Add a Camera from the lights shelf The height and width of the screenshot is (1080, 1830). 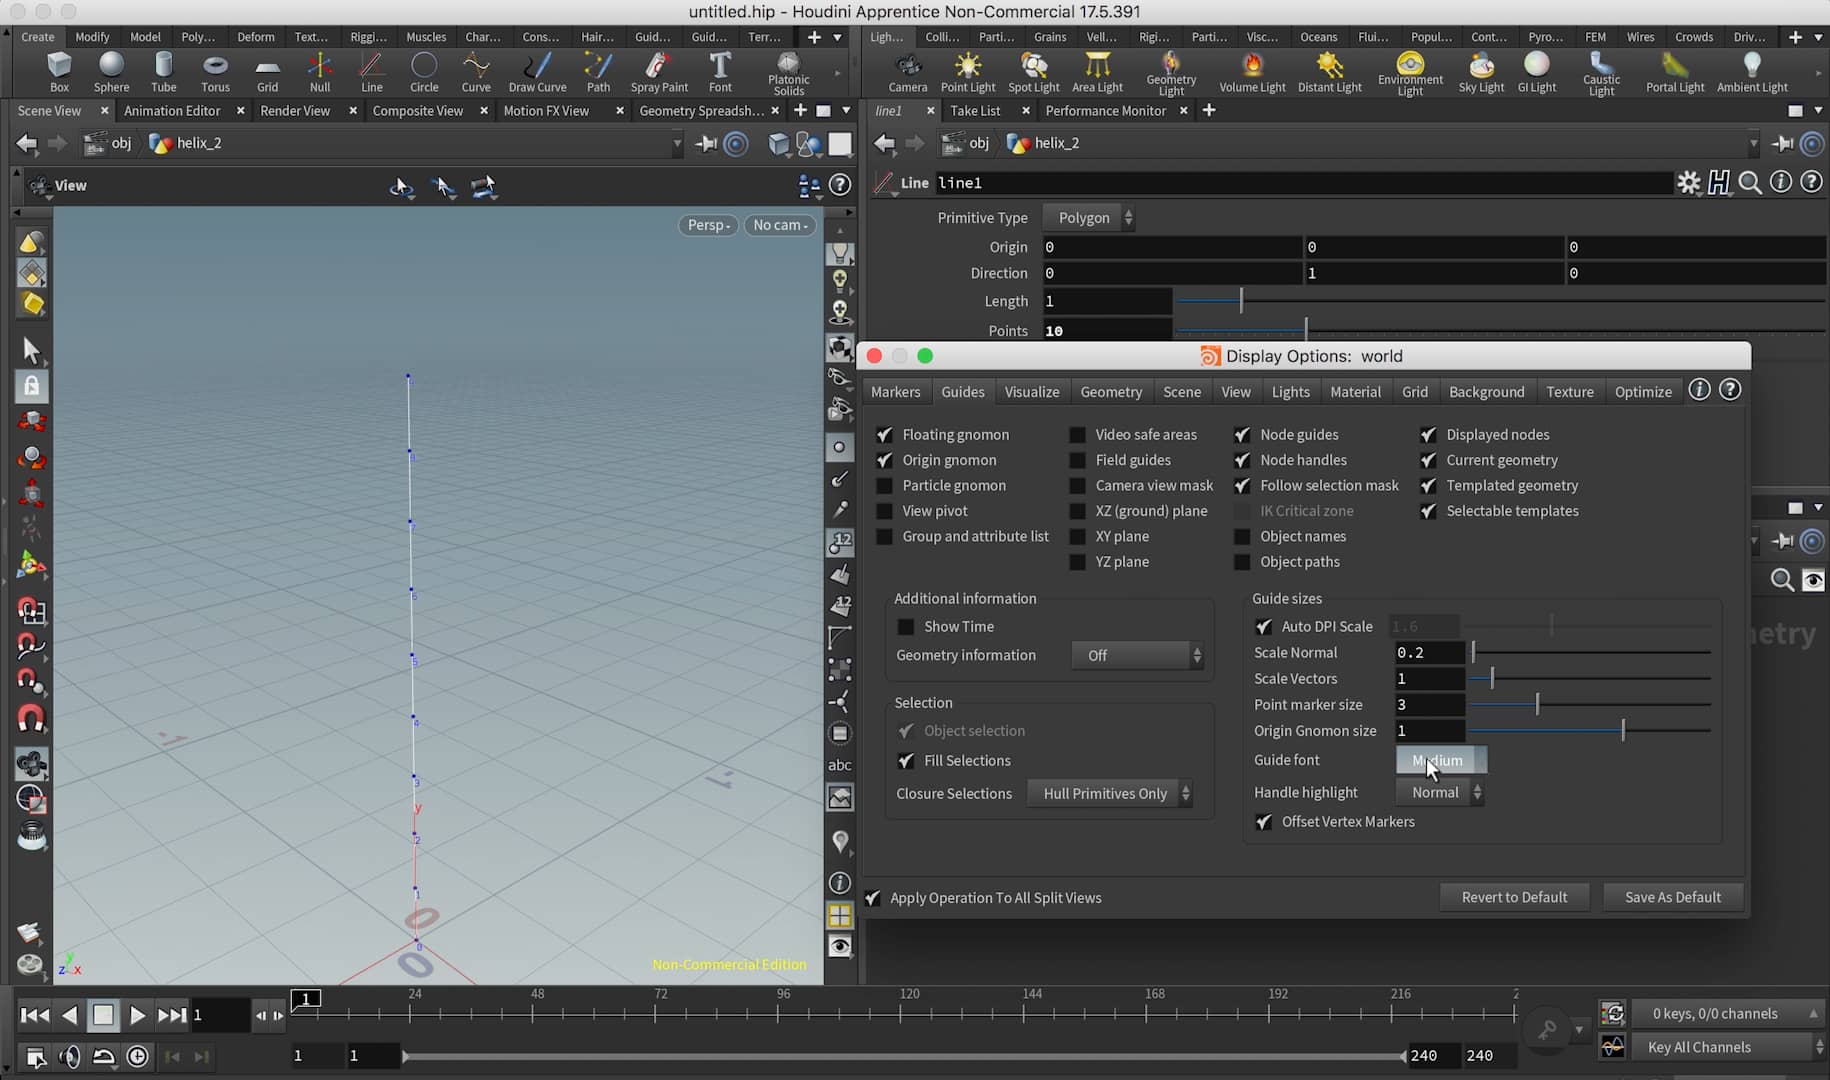point(908,72)
